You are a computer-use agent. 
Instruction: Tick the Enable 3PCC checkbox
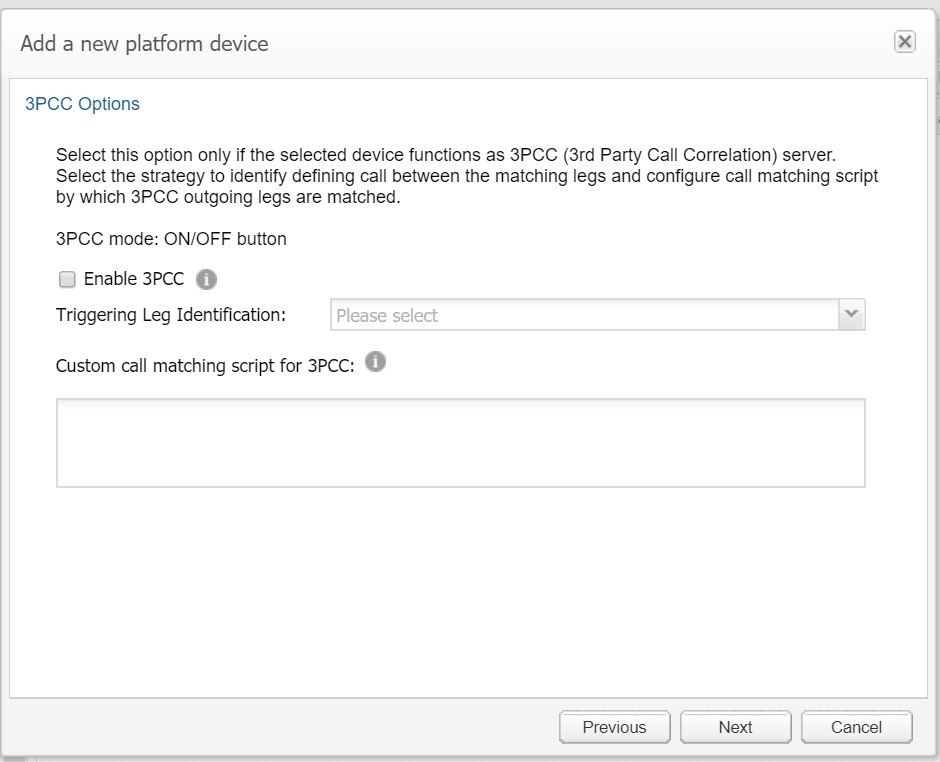tap(67, 280)
